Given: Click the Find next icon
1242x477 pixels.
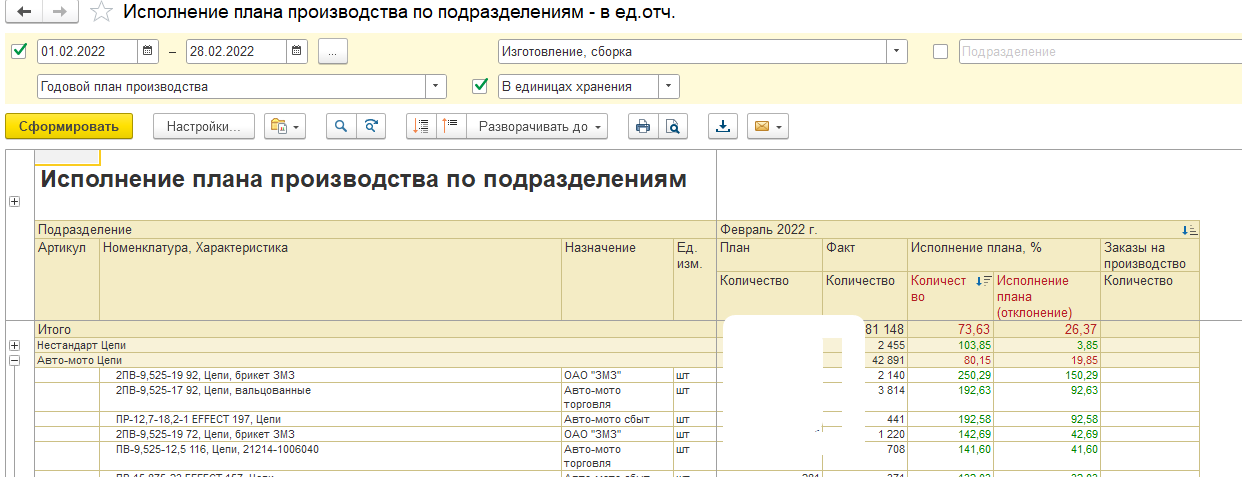Looking at the screenshot, I should [x=371, y=127].
